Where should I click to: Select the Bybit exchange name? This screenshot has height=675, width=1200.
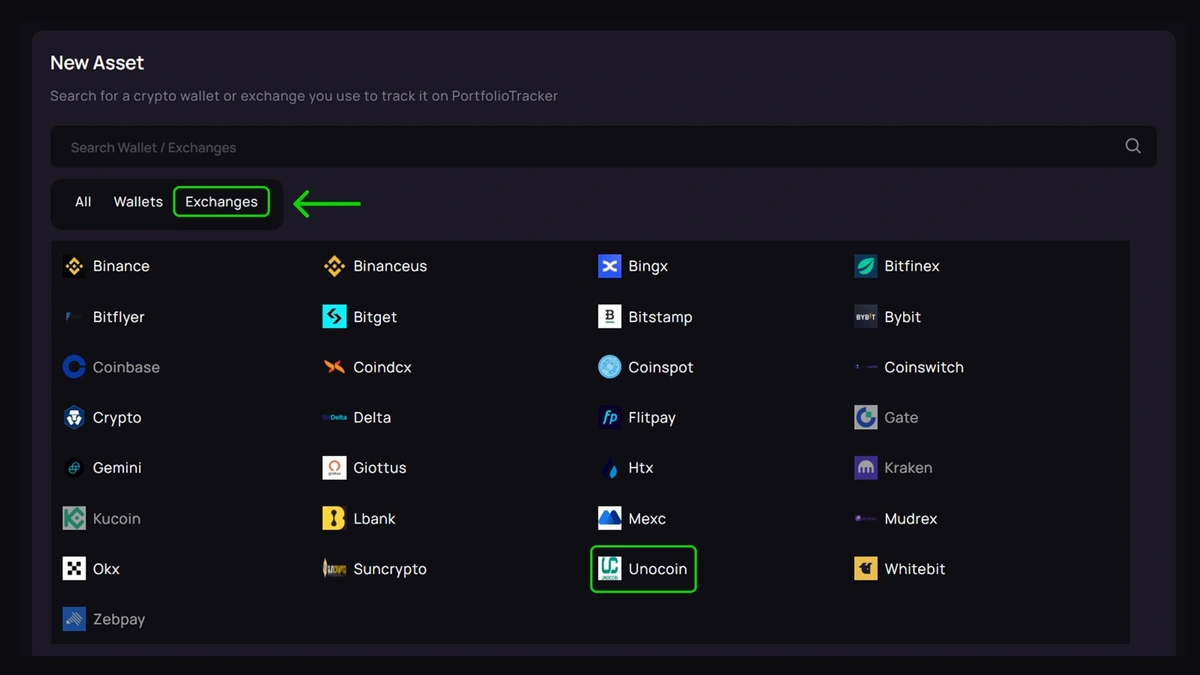click(902, 317)
